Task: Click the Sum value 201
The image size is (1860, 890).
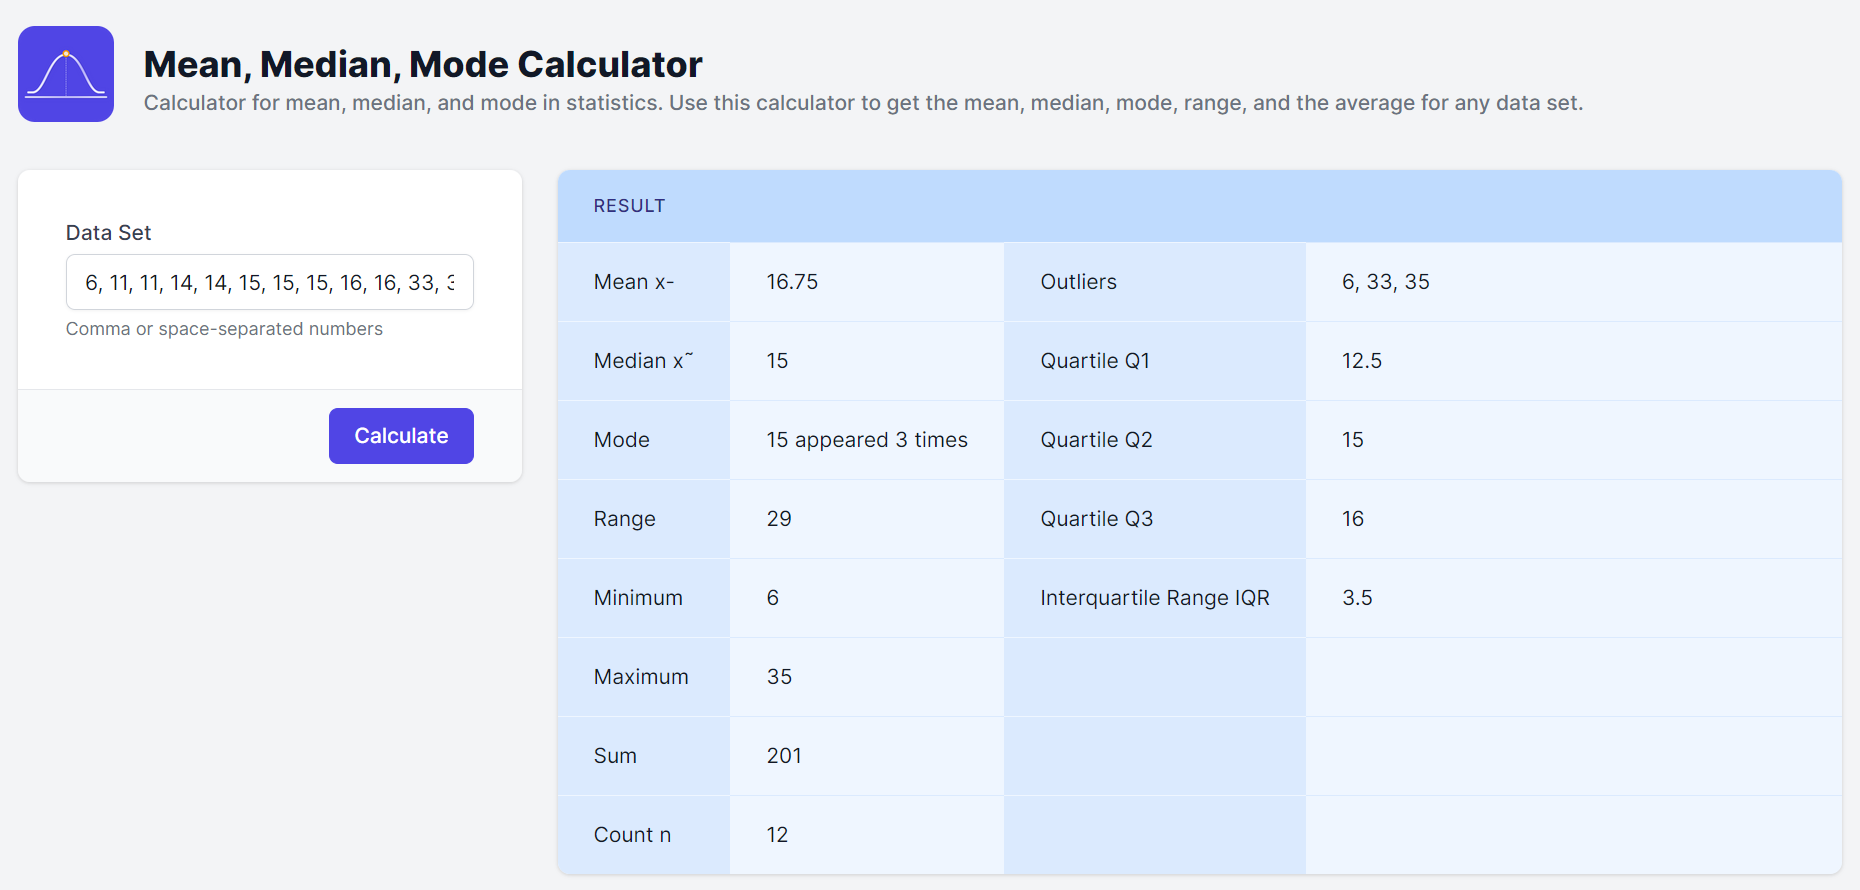Action: pyautogui.click(x=784, y=756)
